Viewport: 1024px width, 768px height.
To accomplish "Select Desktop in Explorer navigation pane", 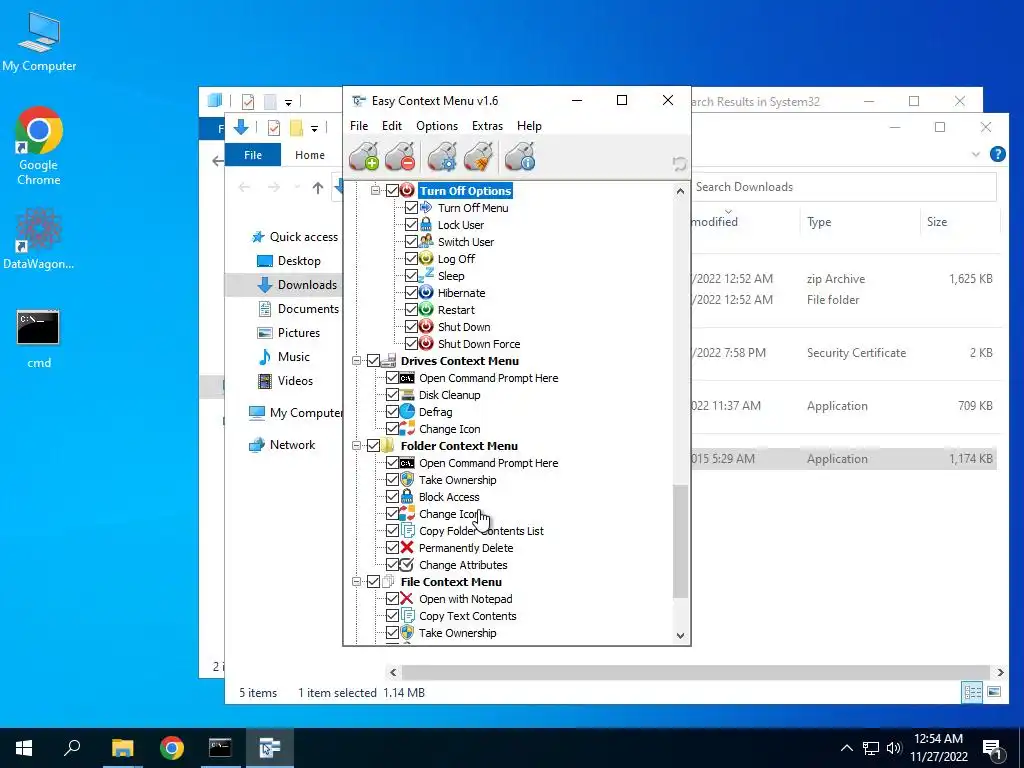I will [x=298, y=261].
